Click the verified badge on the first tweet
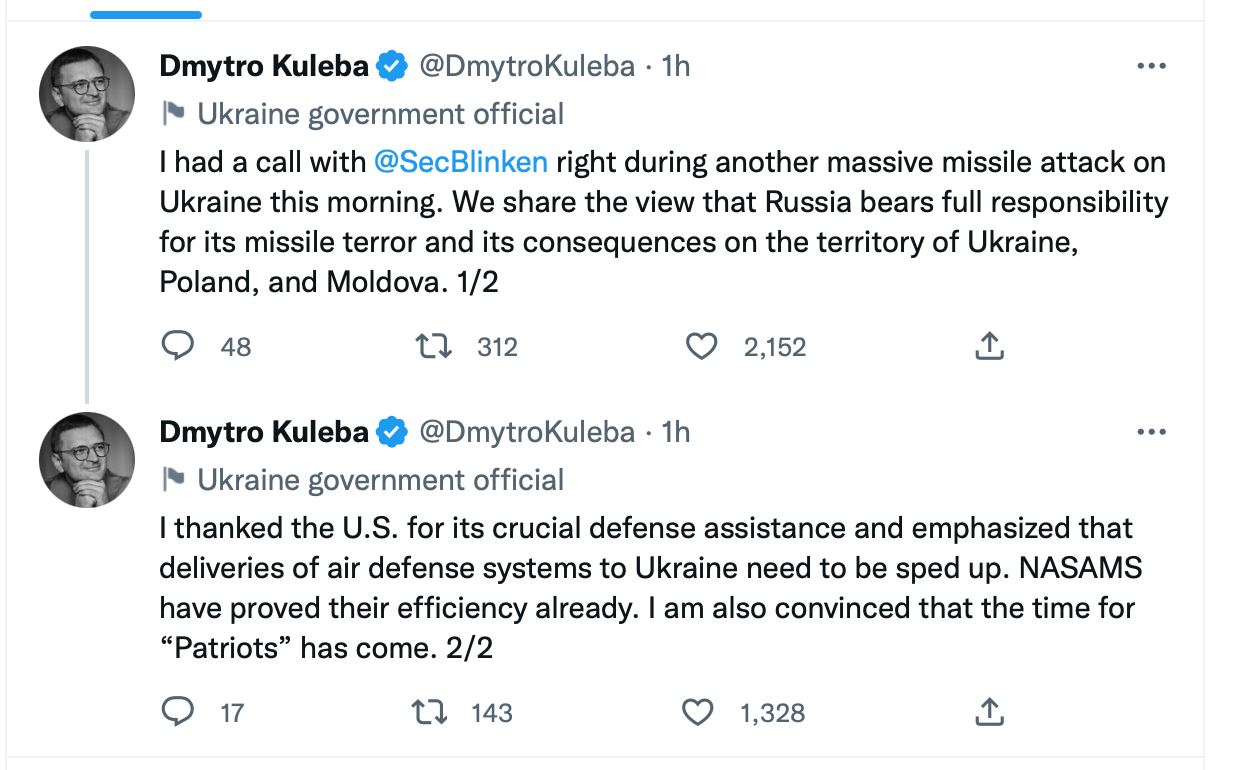The height and width of the screenshot is (770, 1236). 393,67
